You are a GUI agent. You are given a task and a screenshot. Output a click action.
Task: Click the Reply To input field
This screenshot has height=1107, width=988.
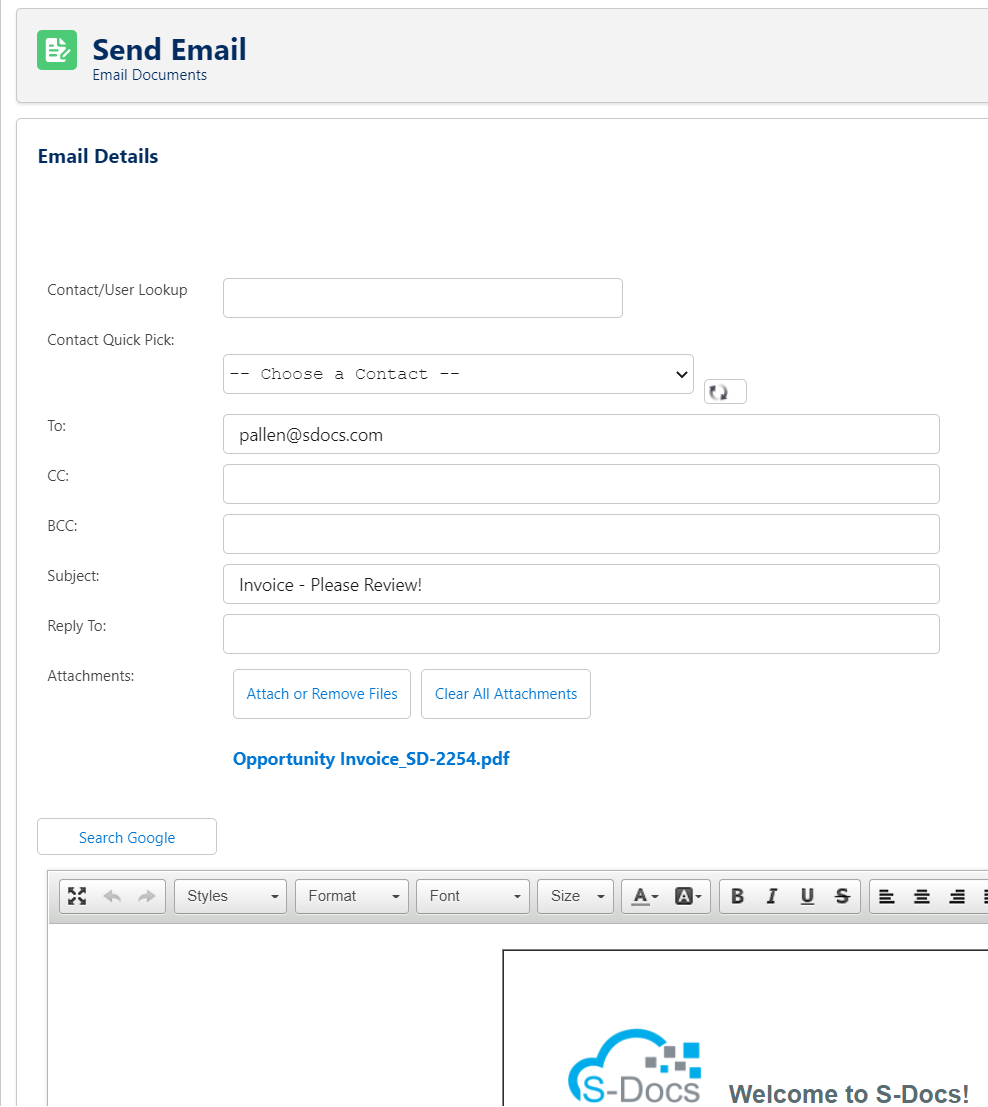(x=581, y=634)
